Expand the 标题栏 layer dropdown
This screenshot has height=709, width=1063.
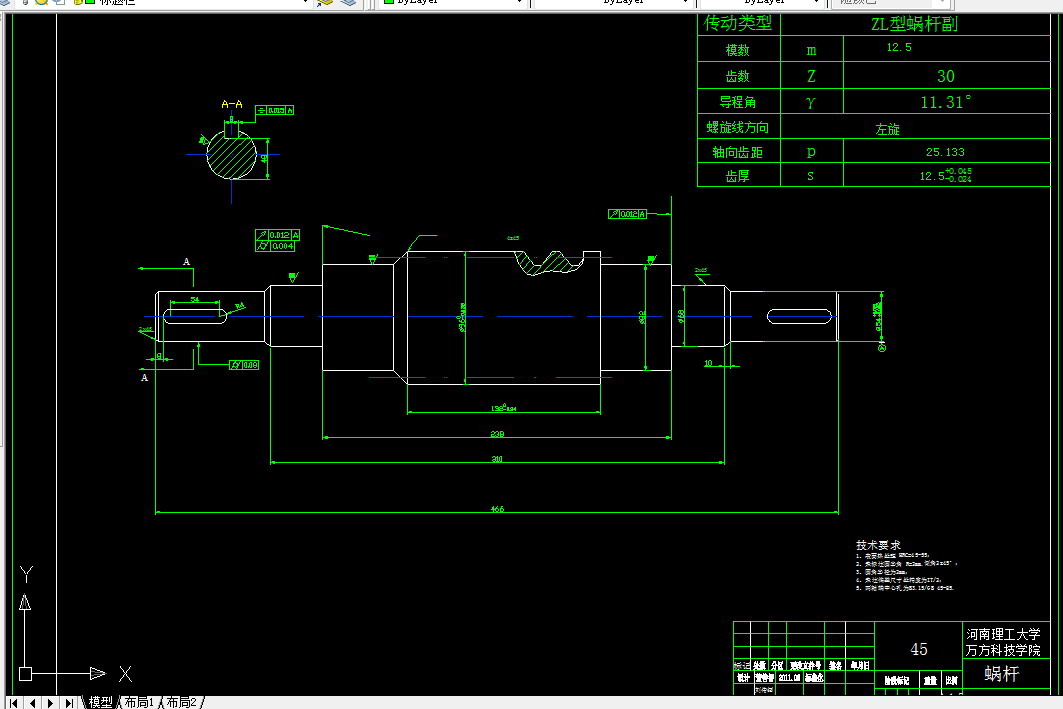pyautogui.click(x=306, y=2)
